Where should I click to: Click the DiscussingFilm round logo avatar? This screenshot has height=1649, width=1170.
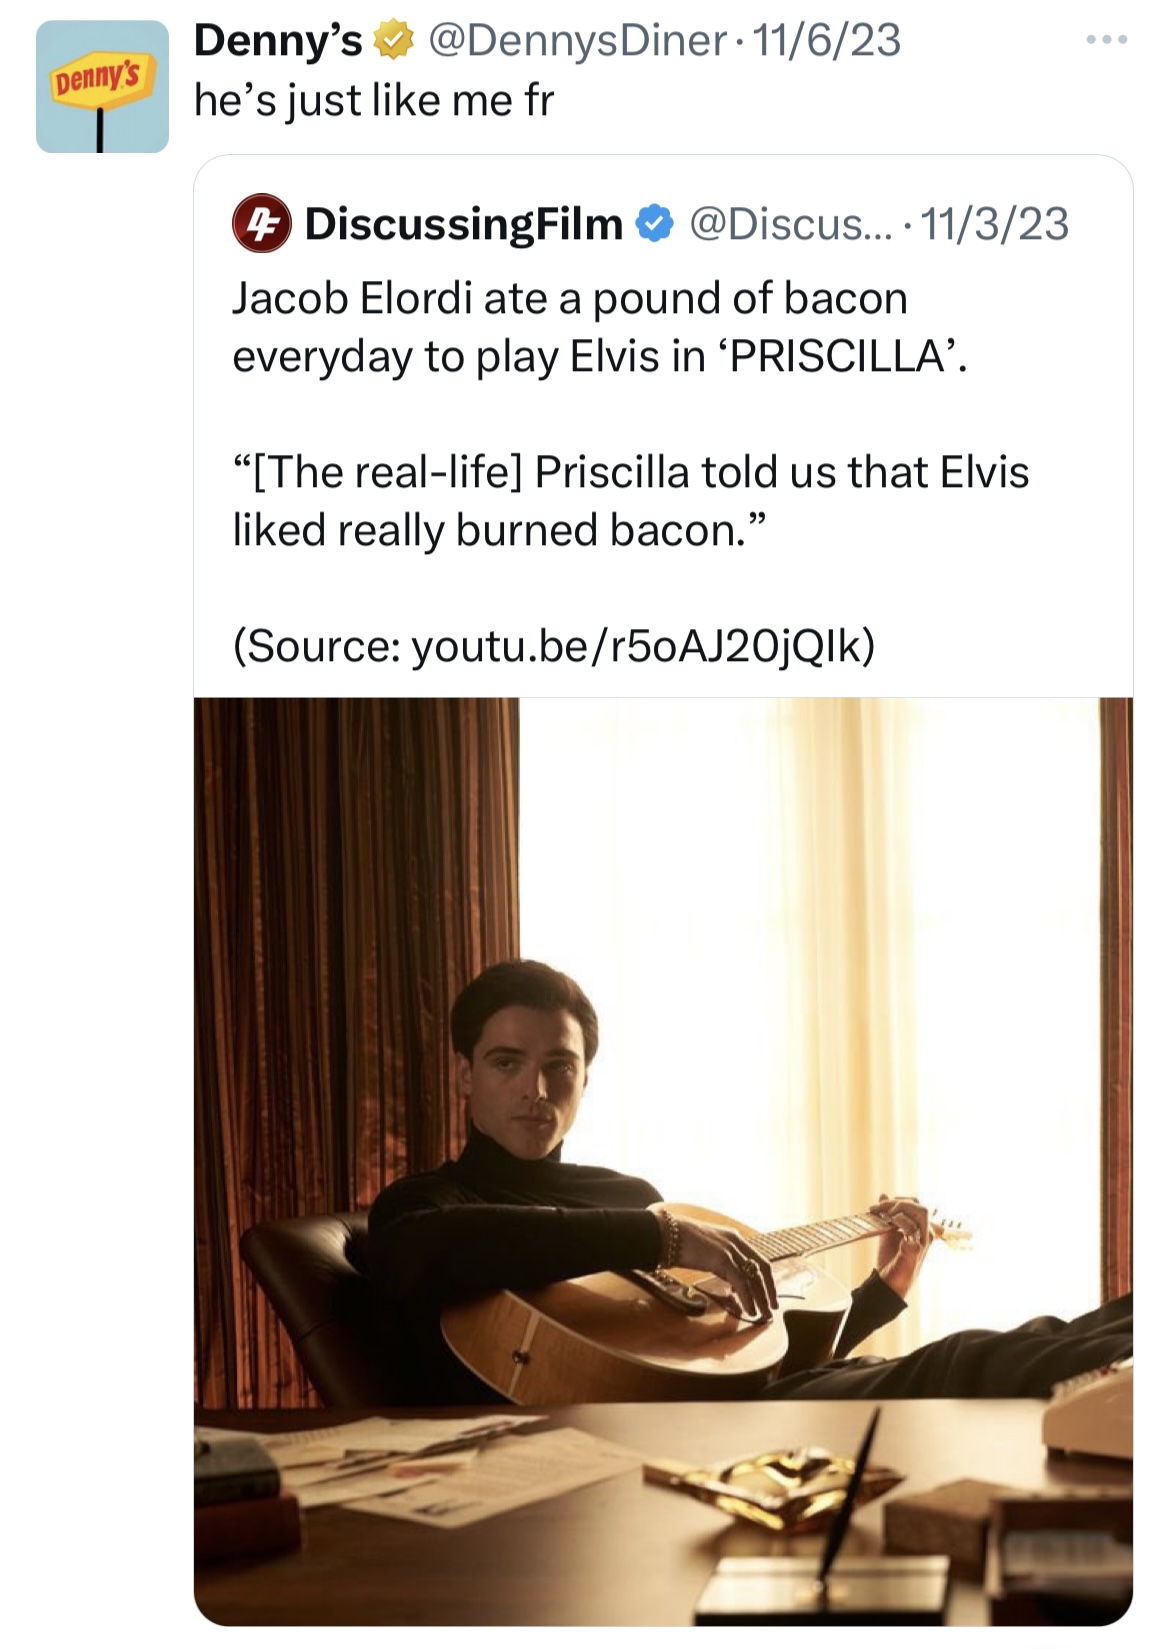click(x=261, y=223)
